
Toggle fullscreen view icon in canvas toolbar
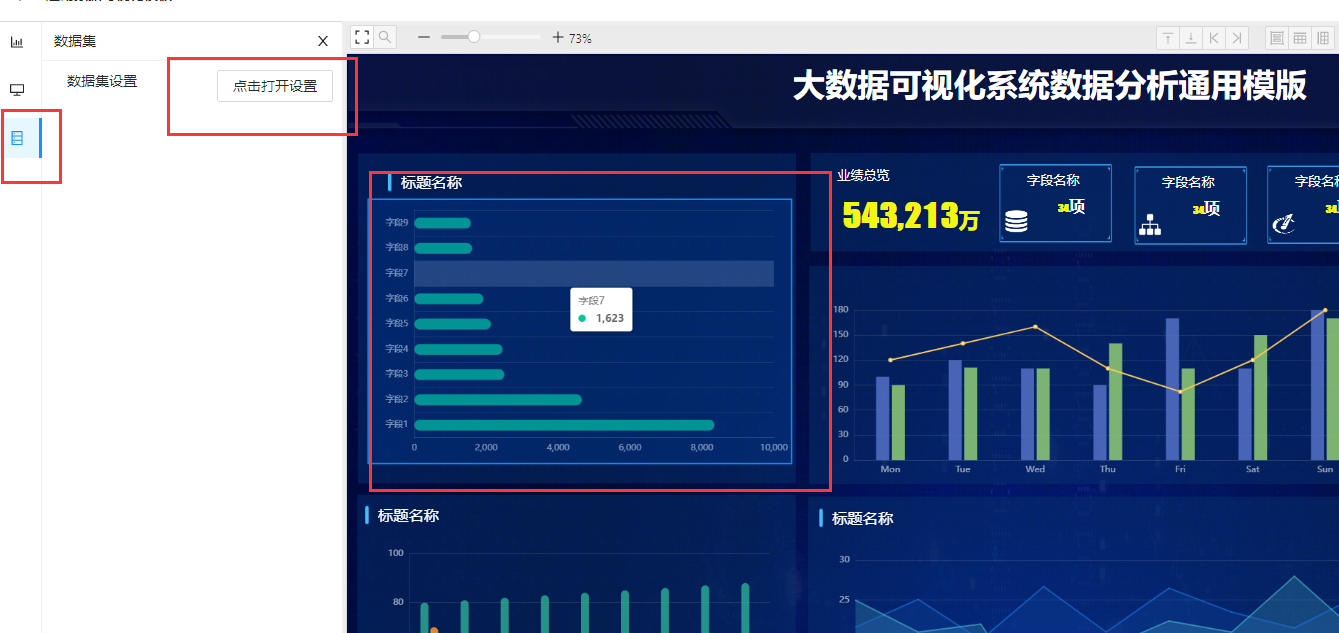[x=363, y=38]
